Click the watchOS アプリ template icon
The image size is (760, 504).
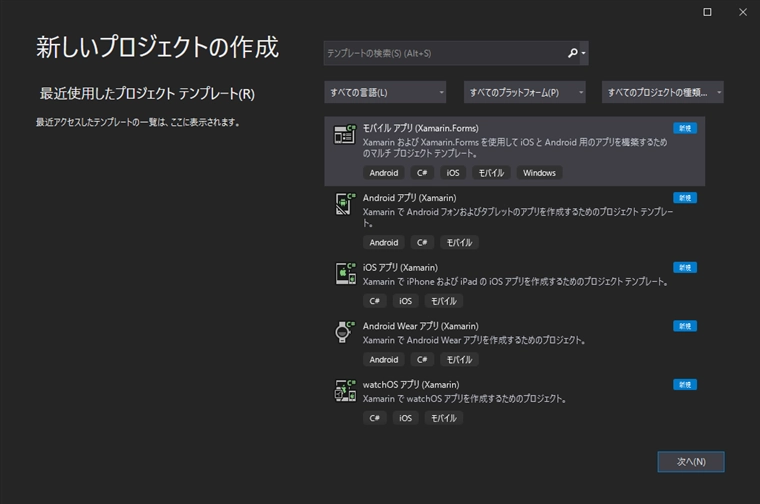tap(345, 391)
